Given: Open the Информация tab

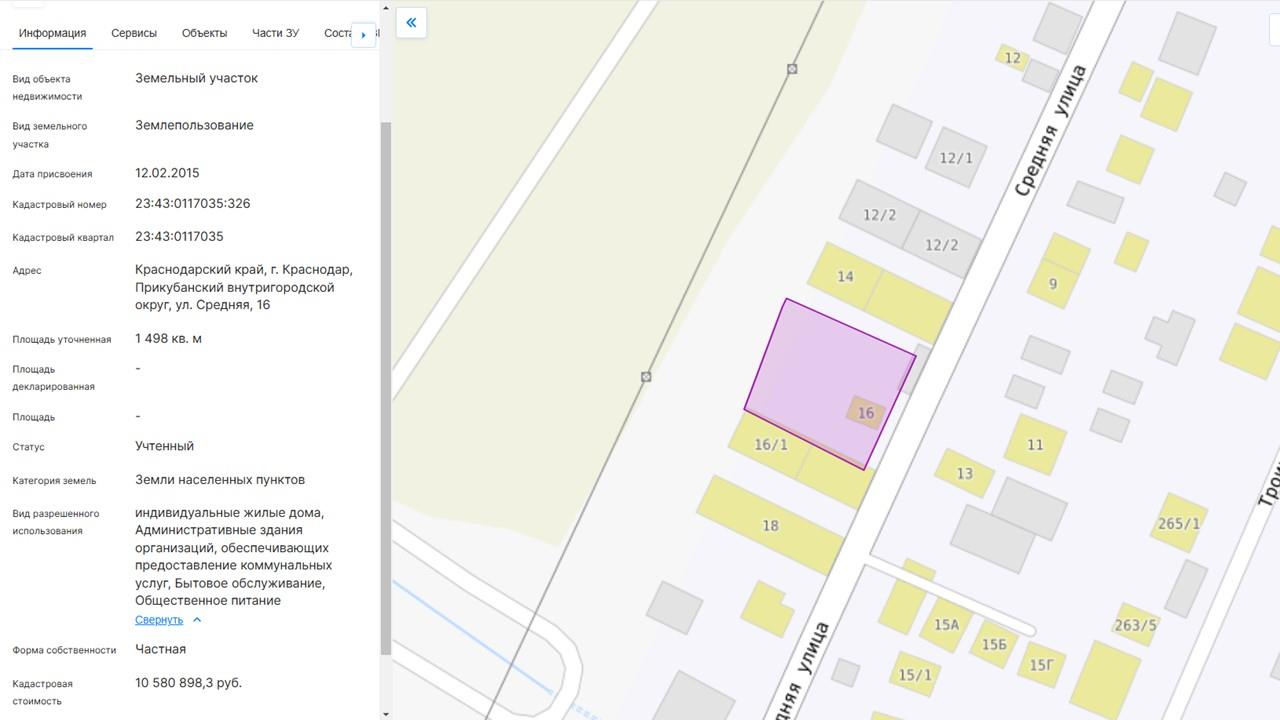Looking at the screenshot, I should 52,33.
